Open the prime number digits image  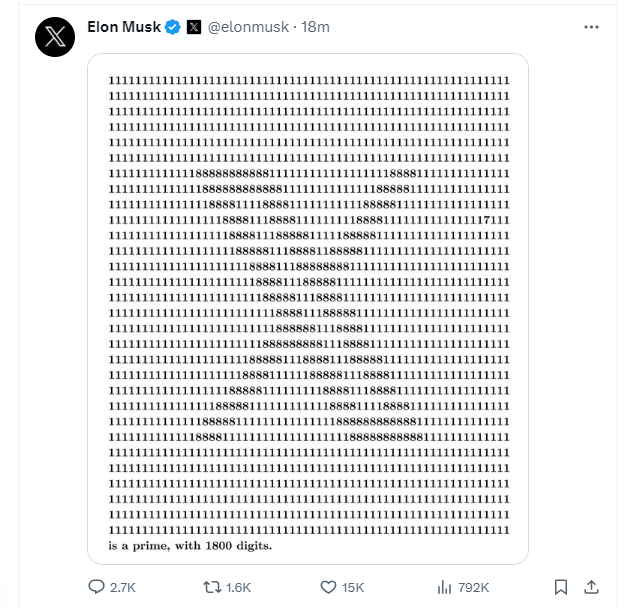click(308, 309)
